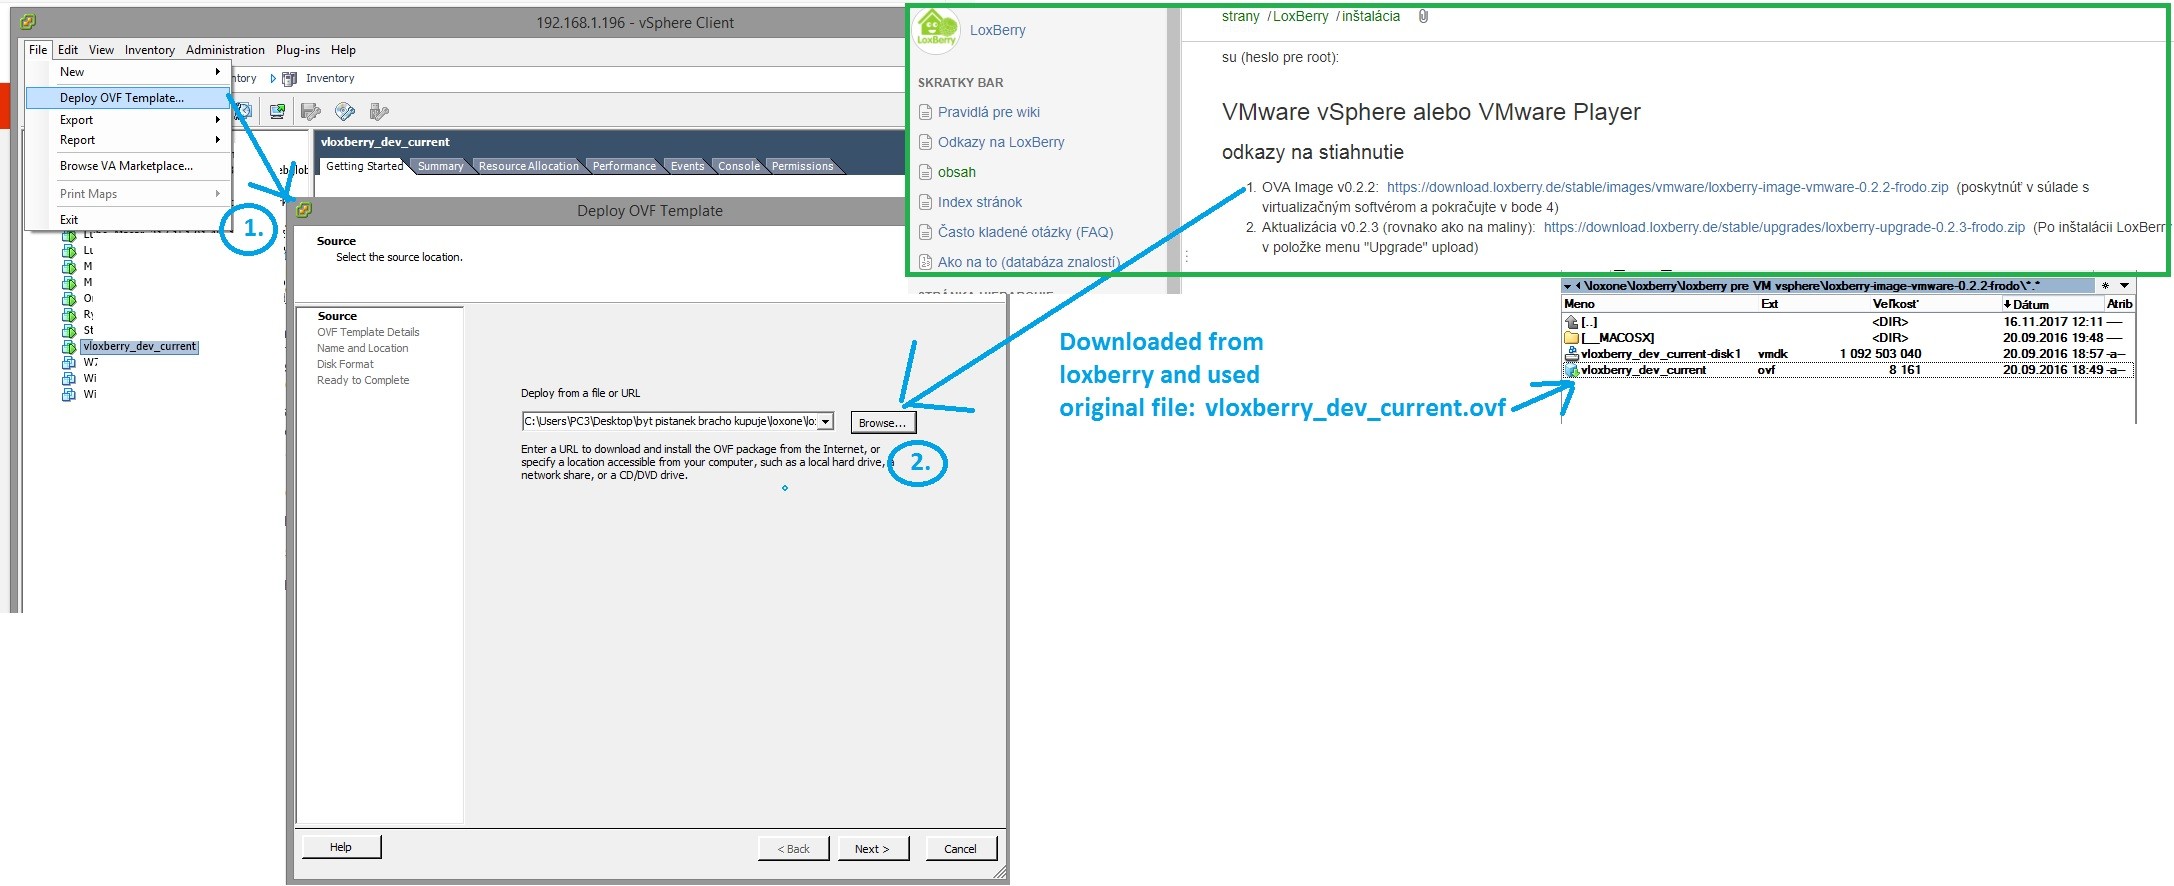
Task: Select vloxberry_dev_current in the inventory tree
Action: tap(140, 346)
